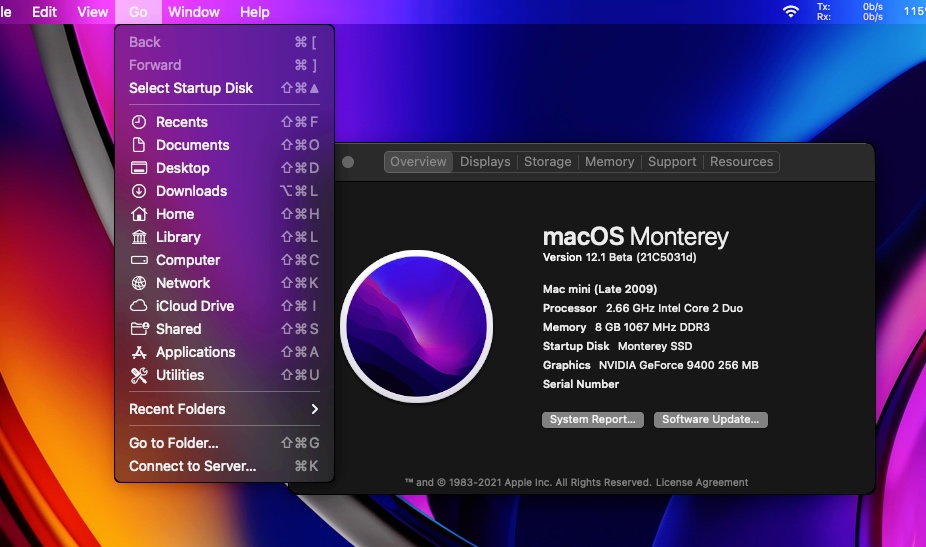926x547 pixels.
Task: Click the Recents clock icon
Action: point(139,122)
